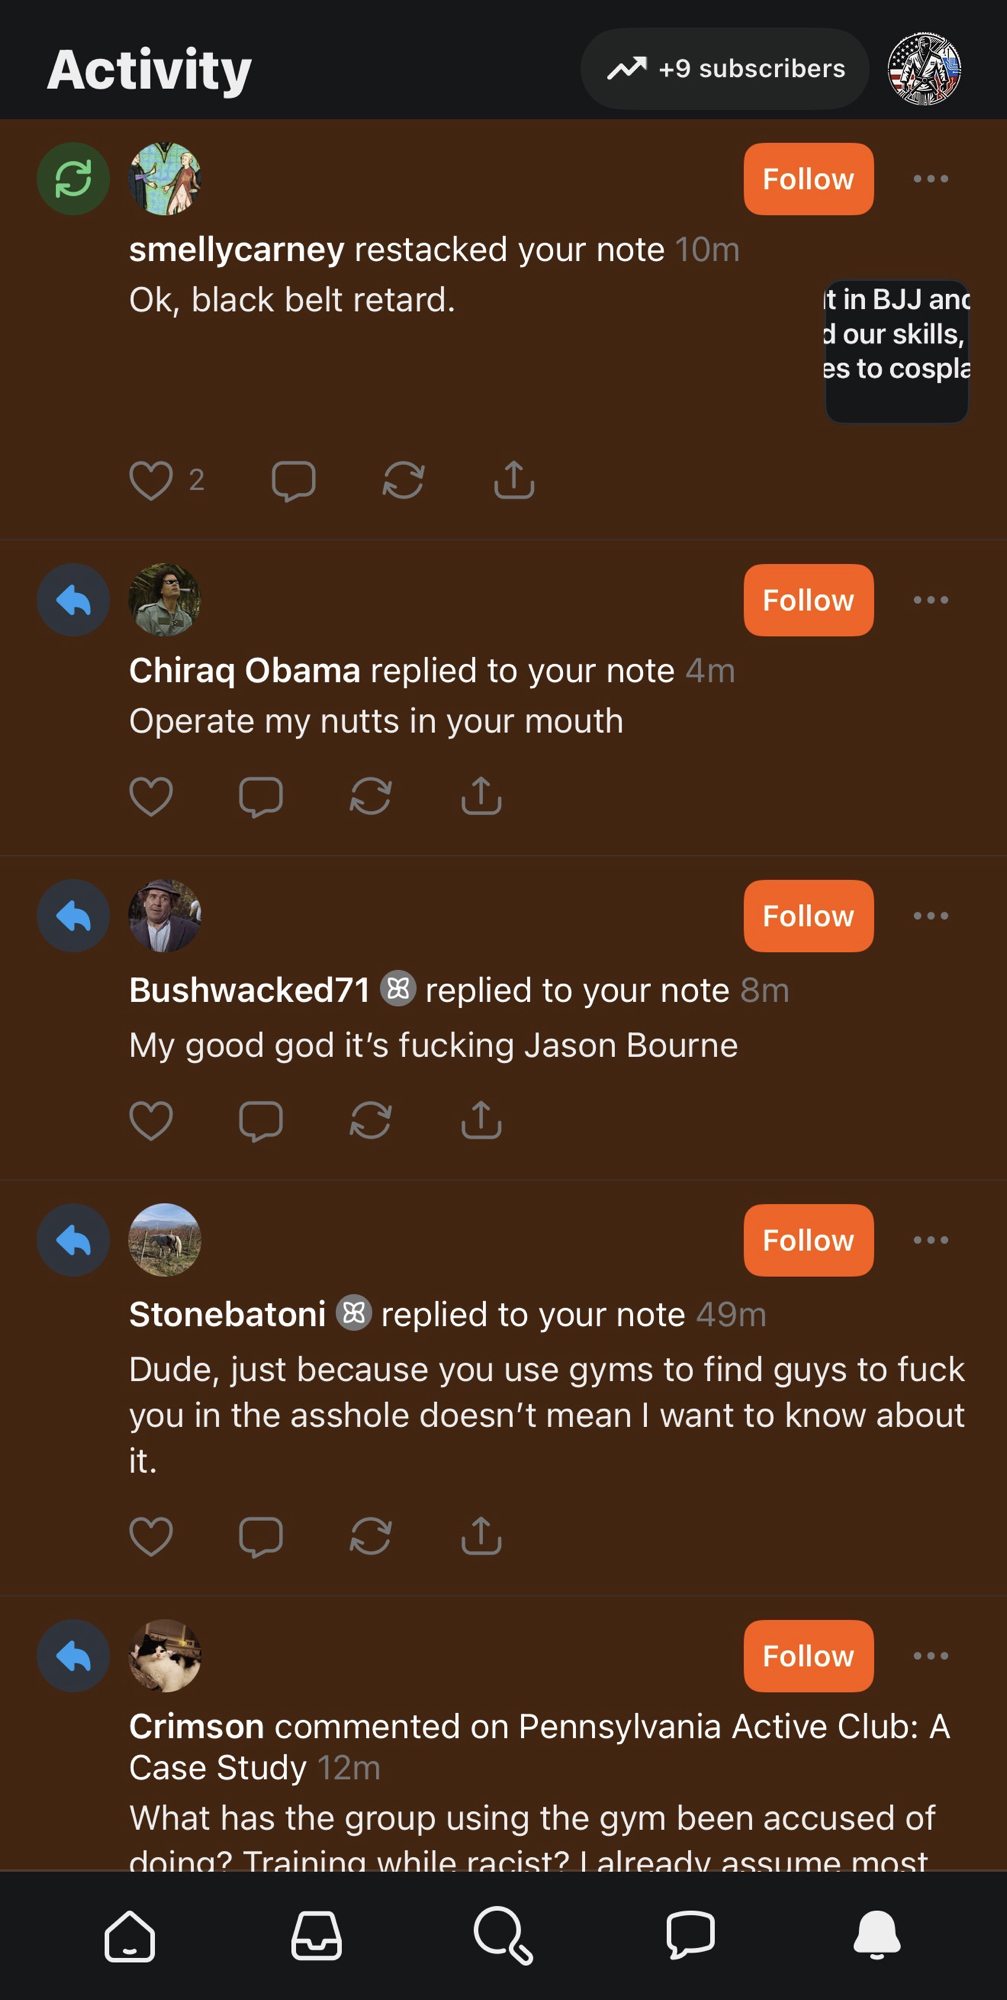The width and height of the screenshot is (1007, 2000).
Task: Follow smellycarney
Action: (x=808, y=179)
